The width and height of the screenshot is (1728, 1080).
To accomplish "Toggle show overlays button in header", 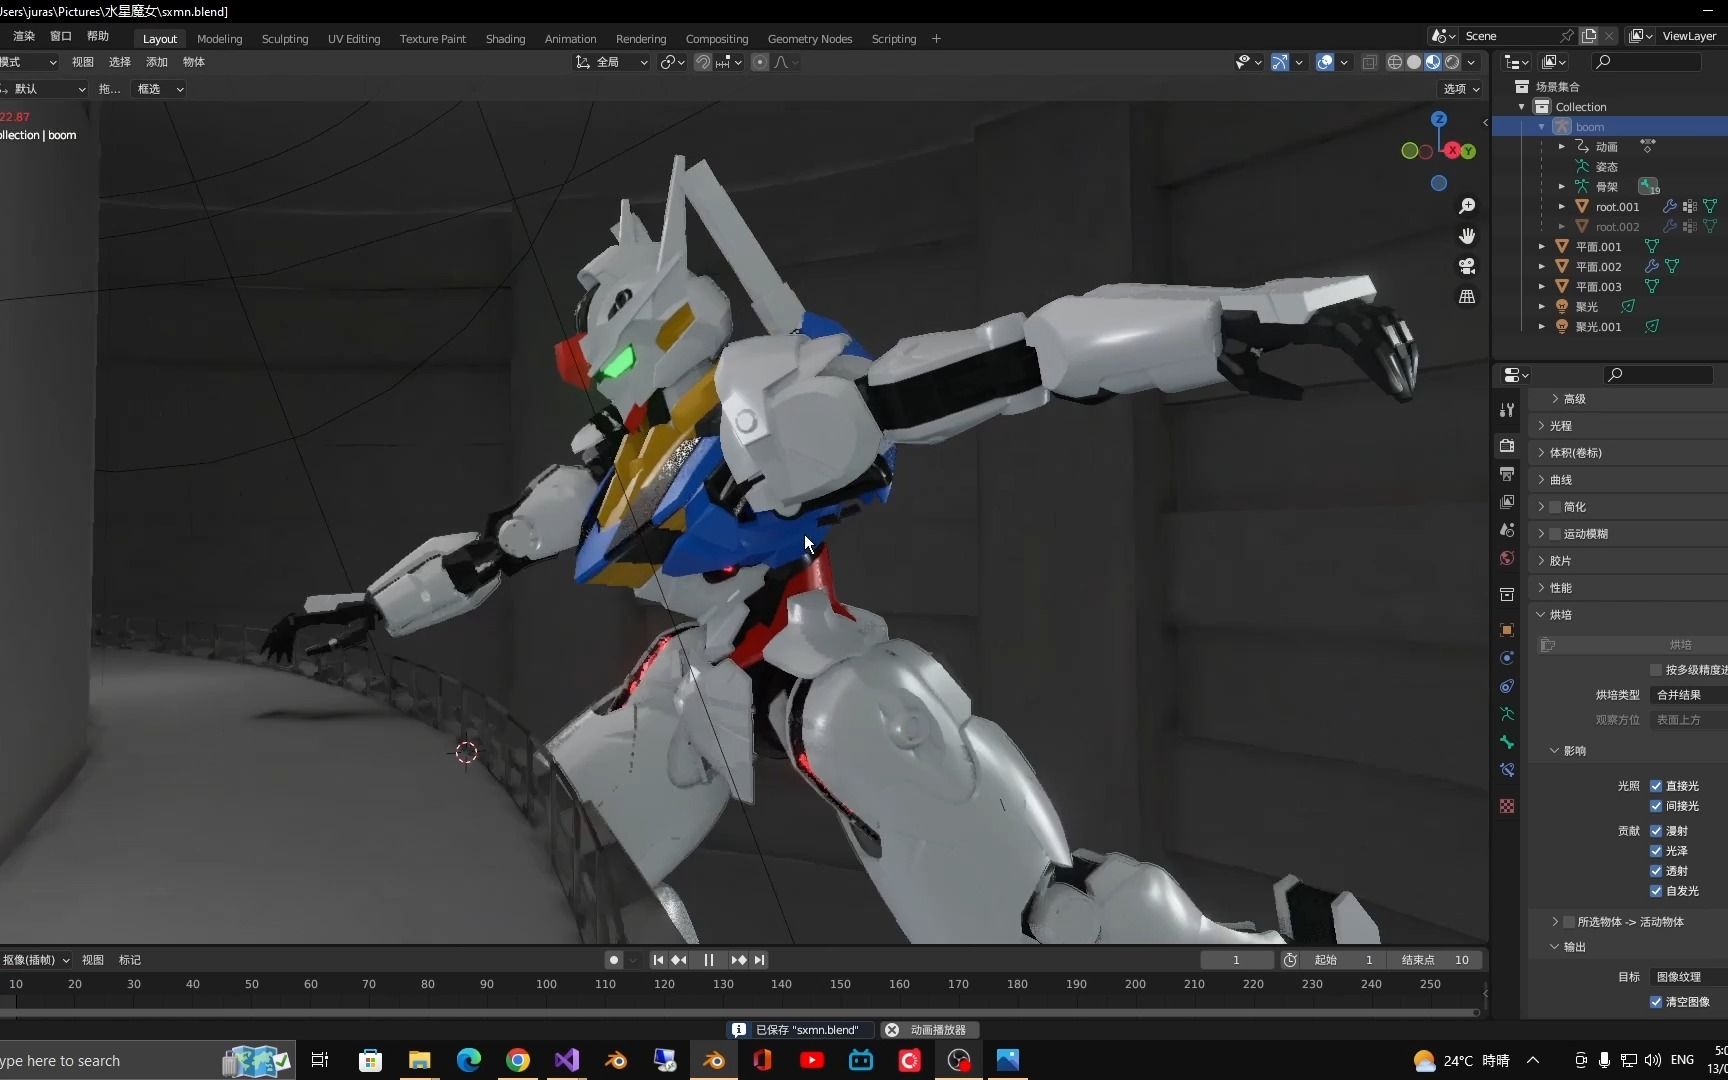I will click(1325, 62).
